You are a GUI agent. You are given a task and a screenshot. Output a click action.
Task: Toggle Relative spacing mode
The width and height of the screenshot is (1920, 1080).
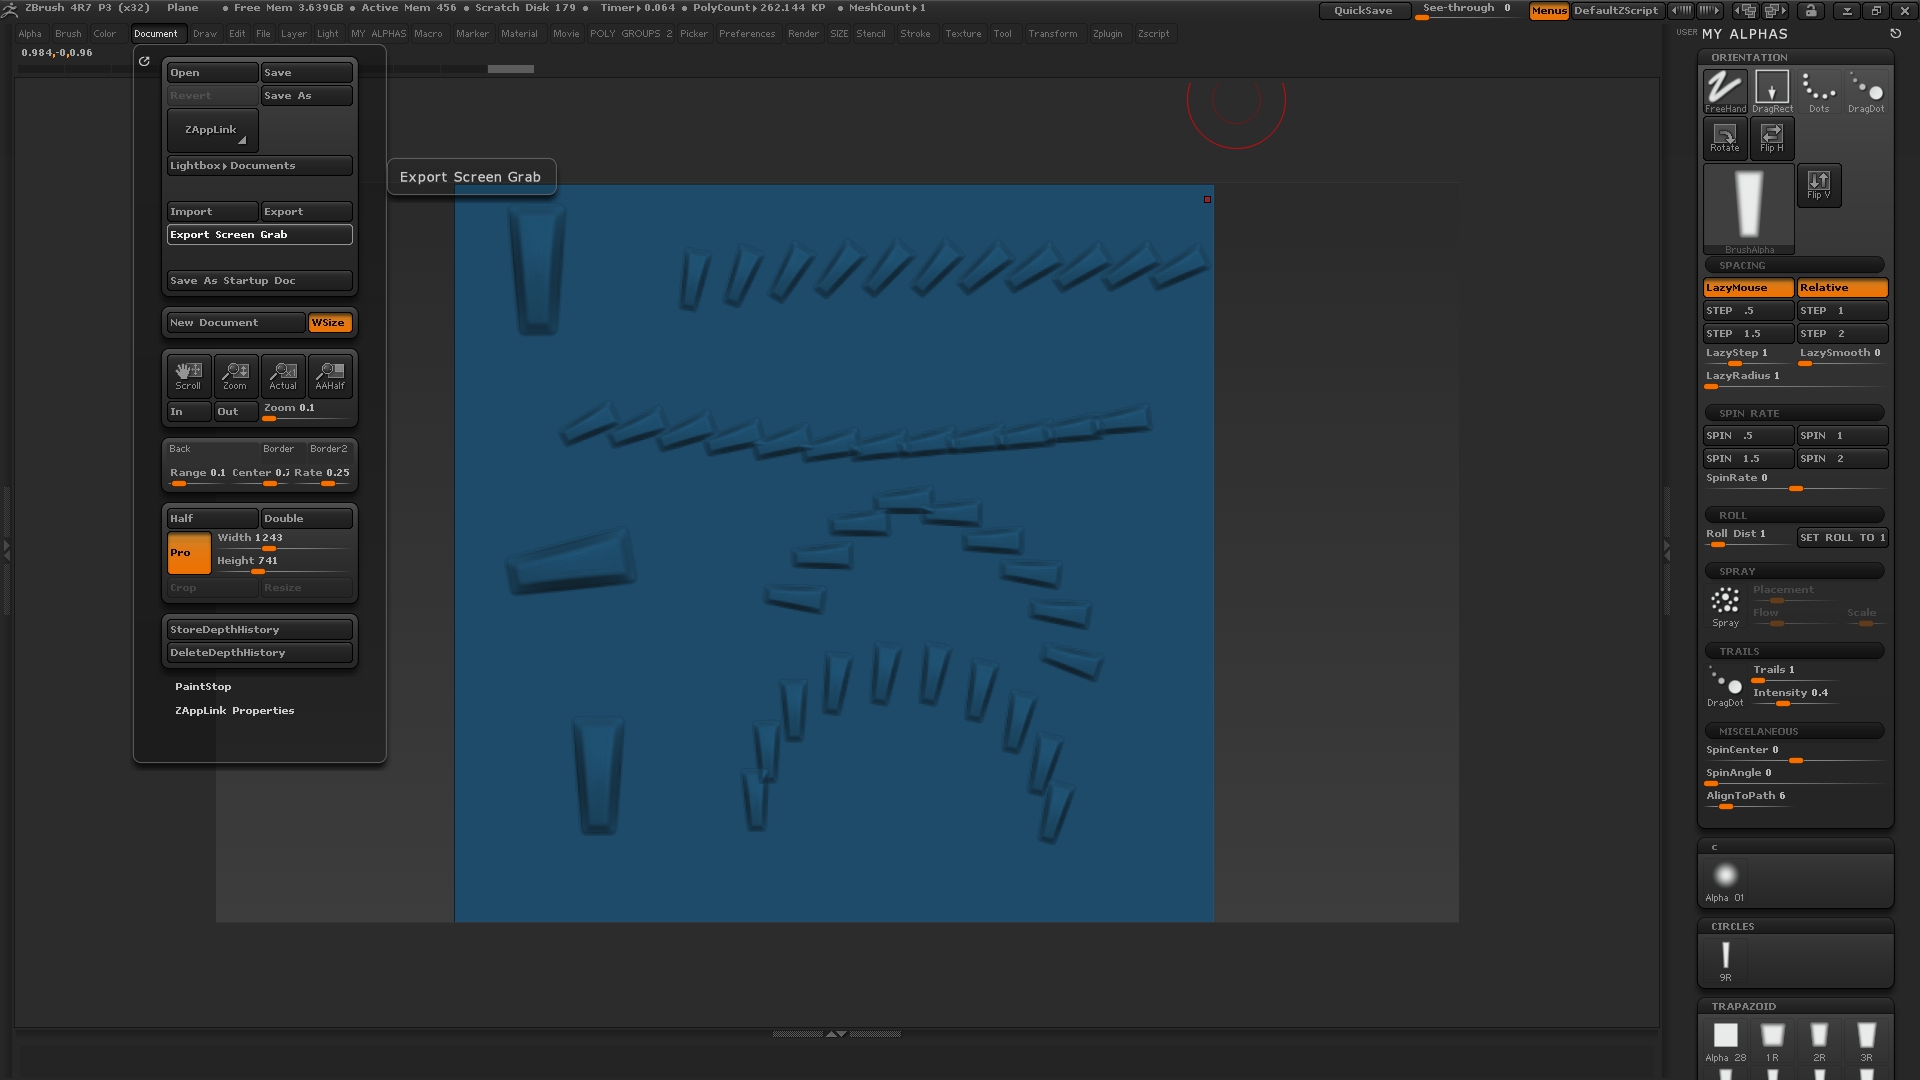coord(1841,288)
